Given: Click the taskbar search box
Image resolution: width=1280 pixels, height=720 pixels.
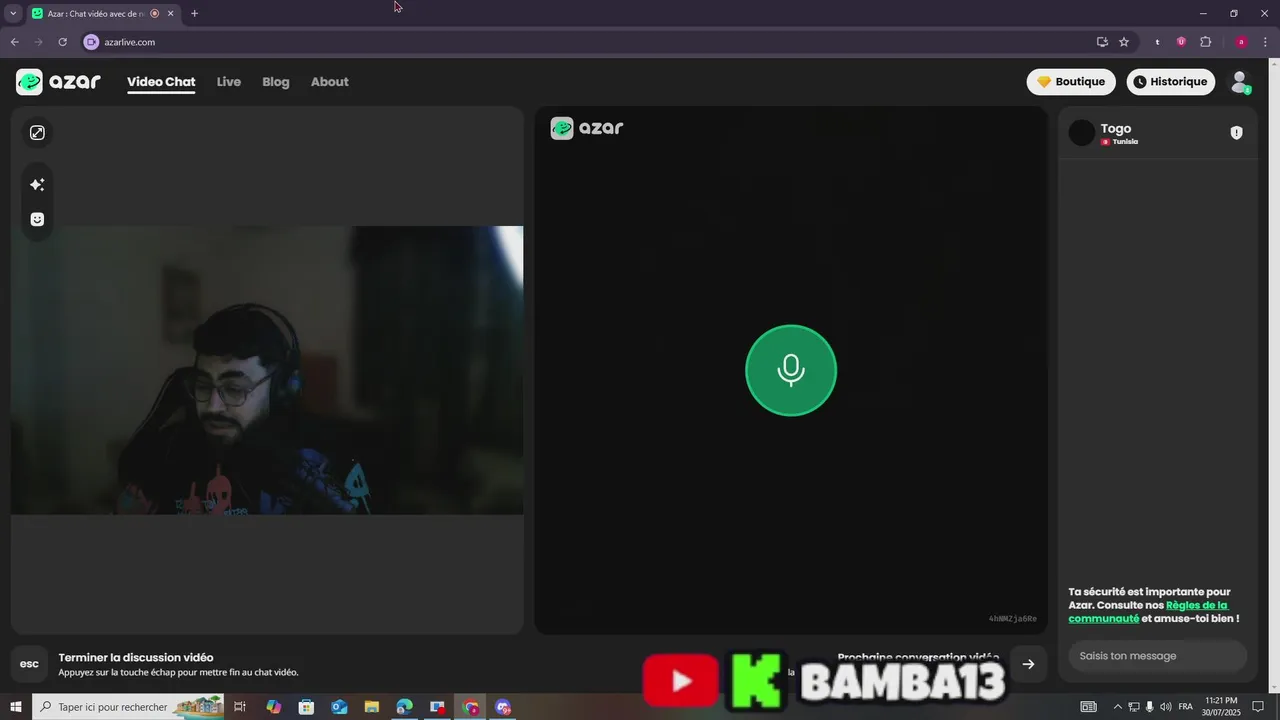Looking at the screenshot, I should click(x=129, y=707).
